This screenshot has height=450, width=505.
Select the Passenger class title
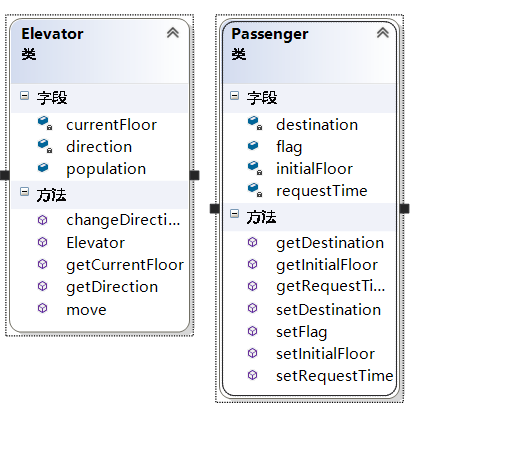point(270,34)
